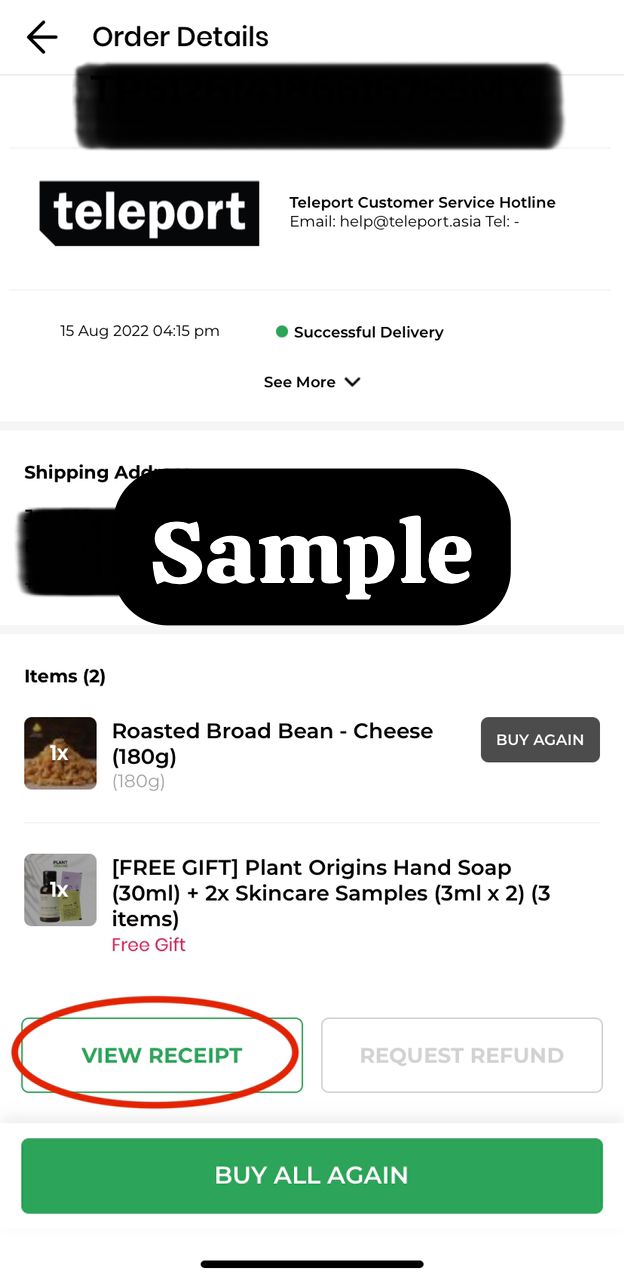Screen dimensions: 624x1280
Task: Tap the REQUEST REFUND button
Action: (x=461, y=1055)
